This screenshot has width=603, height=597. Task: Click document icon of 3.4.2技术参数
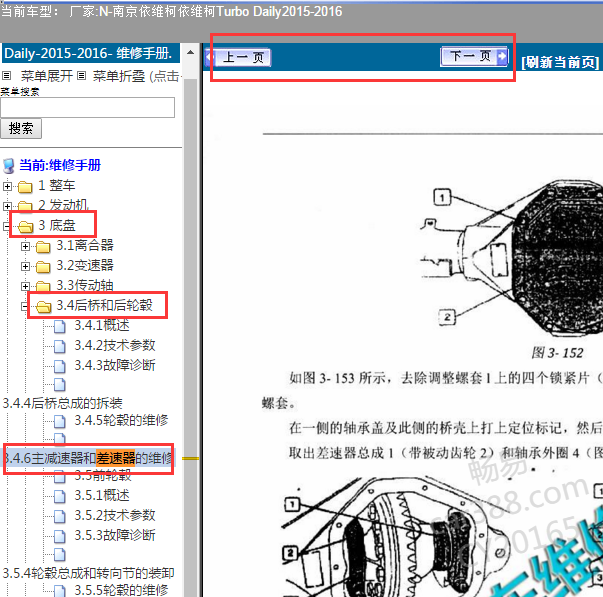(x=60, y=347)
